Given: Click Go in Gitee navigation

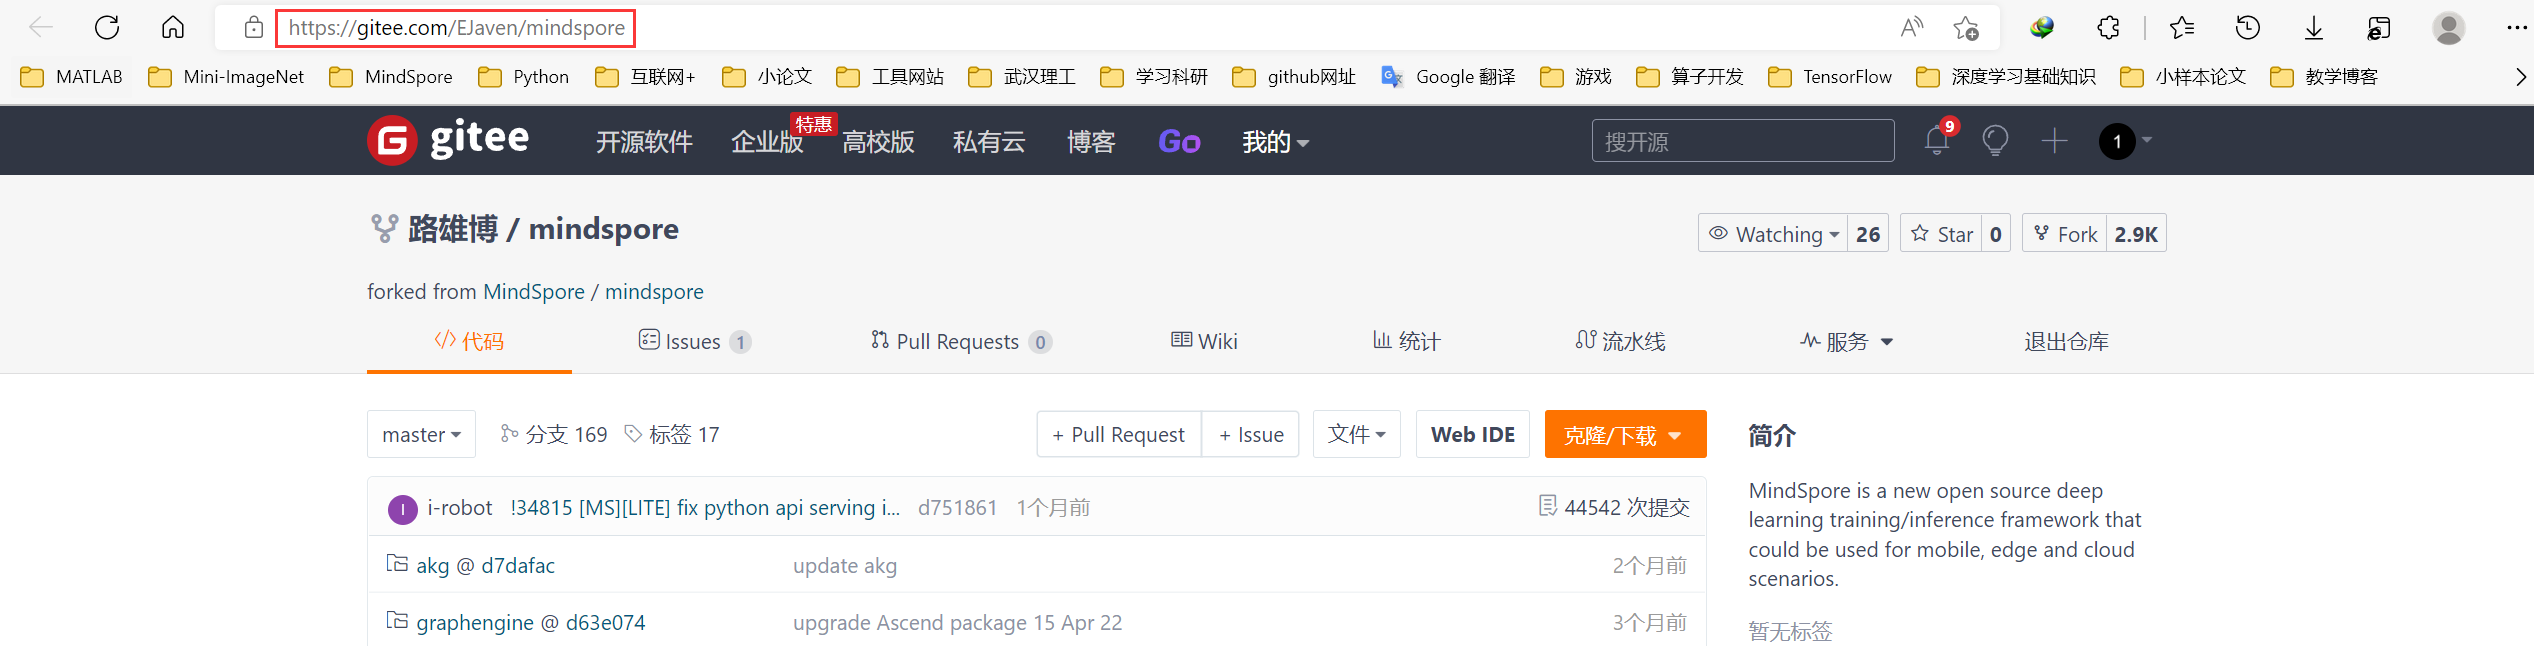Looking at the screenshot, I should point(1179,142).
